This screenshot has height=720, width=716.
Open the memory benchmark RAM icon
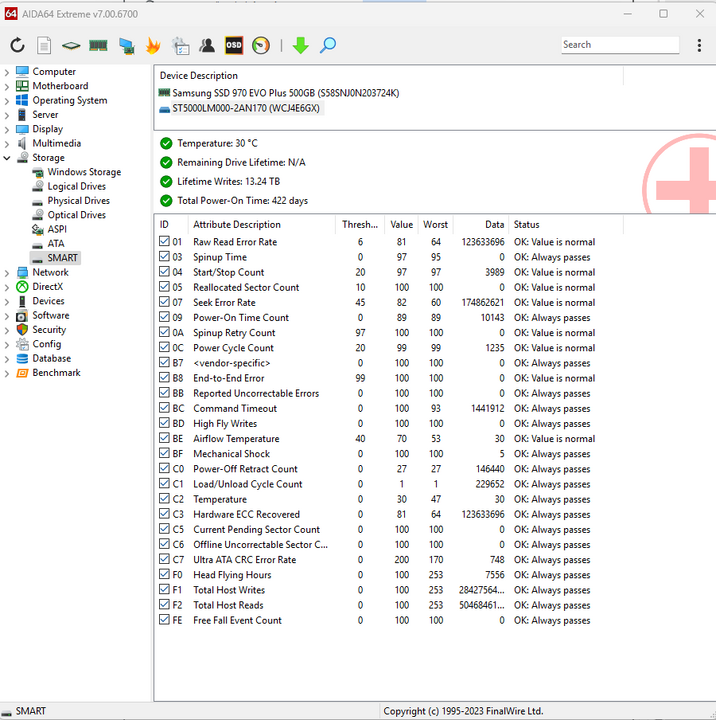point(98,45)
